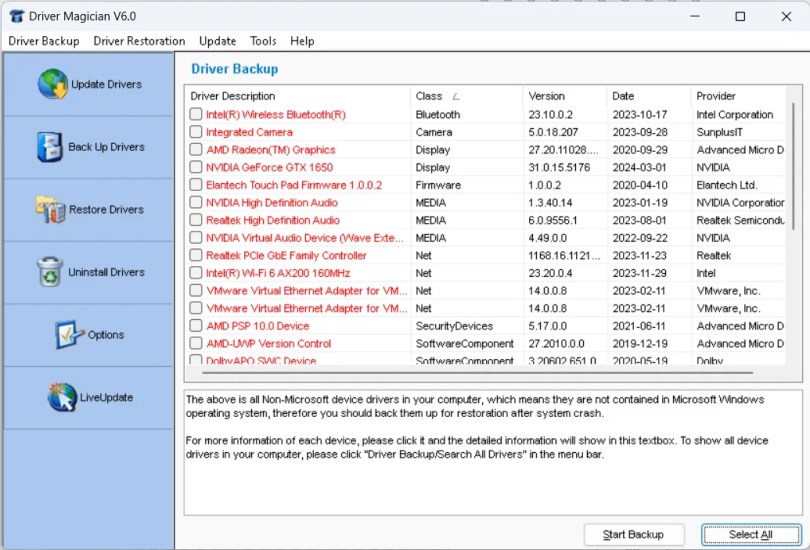Sort by the Version column header

coord(565,96)
